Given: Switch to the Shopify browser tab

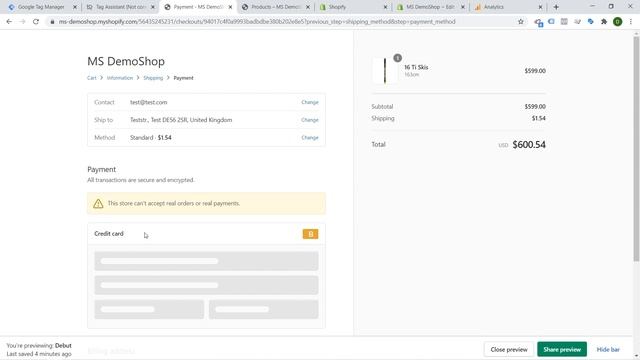Looking at the screenshot, I should click(337, 7).
